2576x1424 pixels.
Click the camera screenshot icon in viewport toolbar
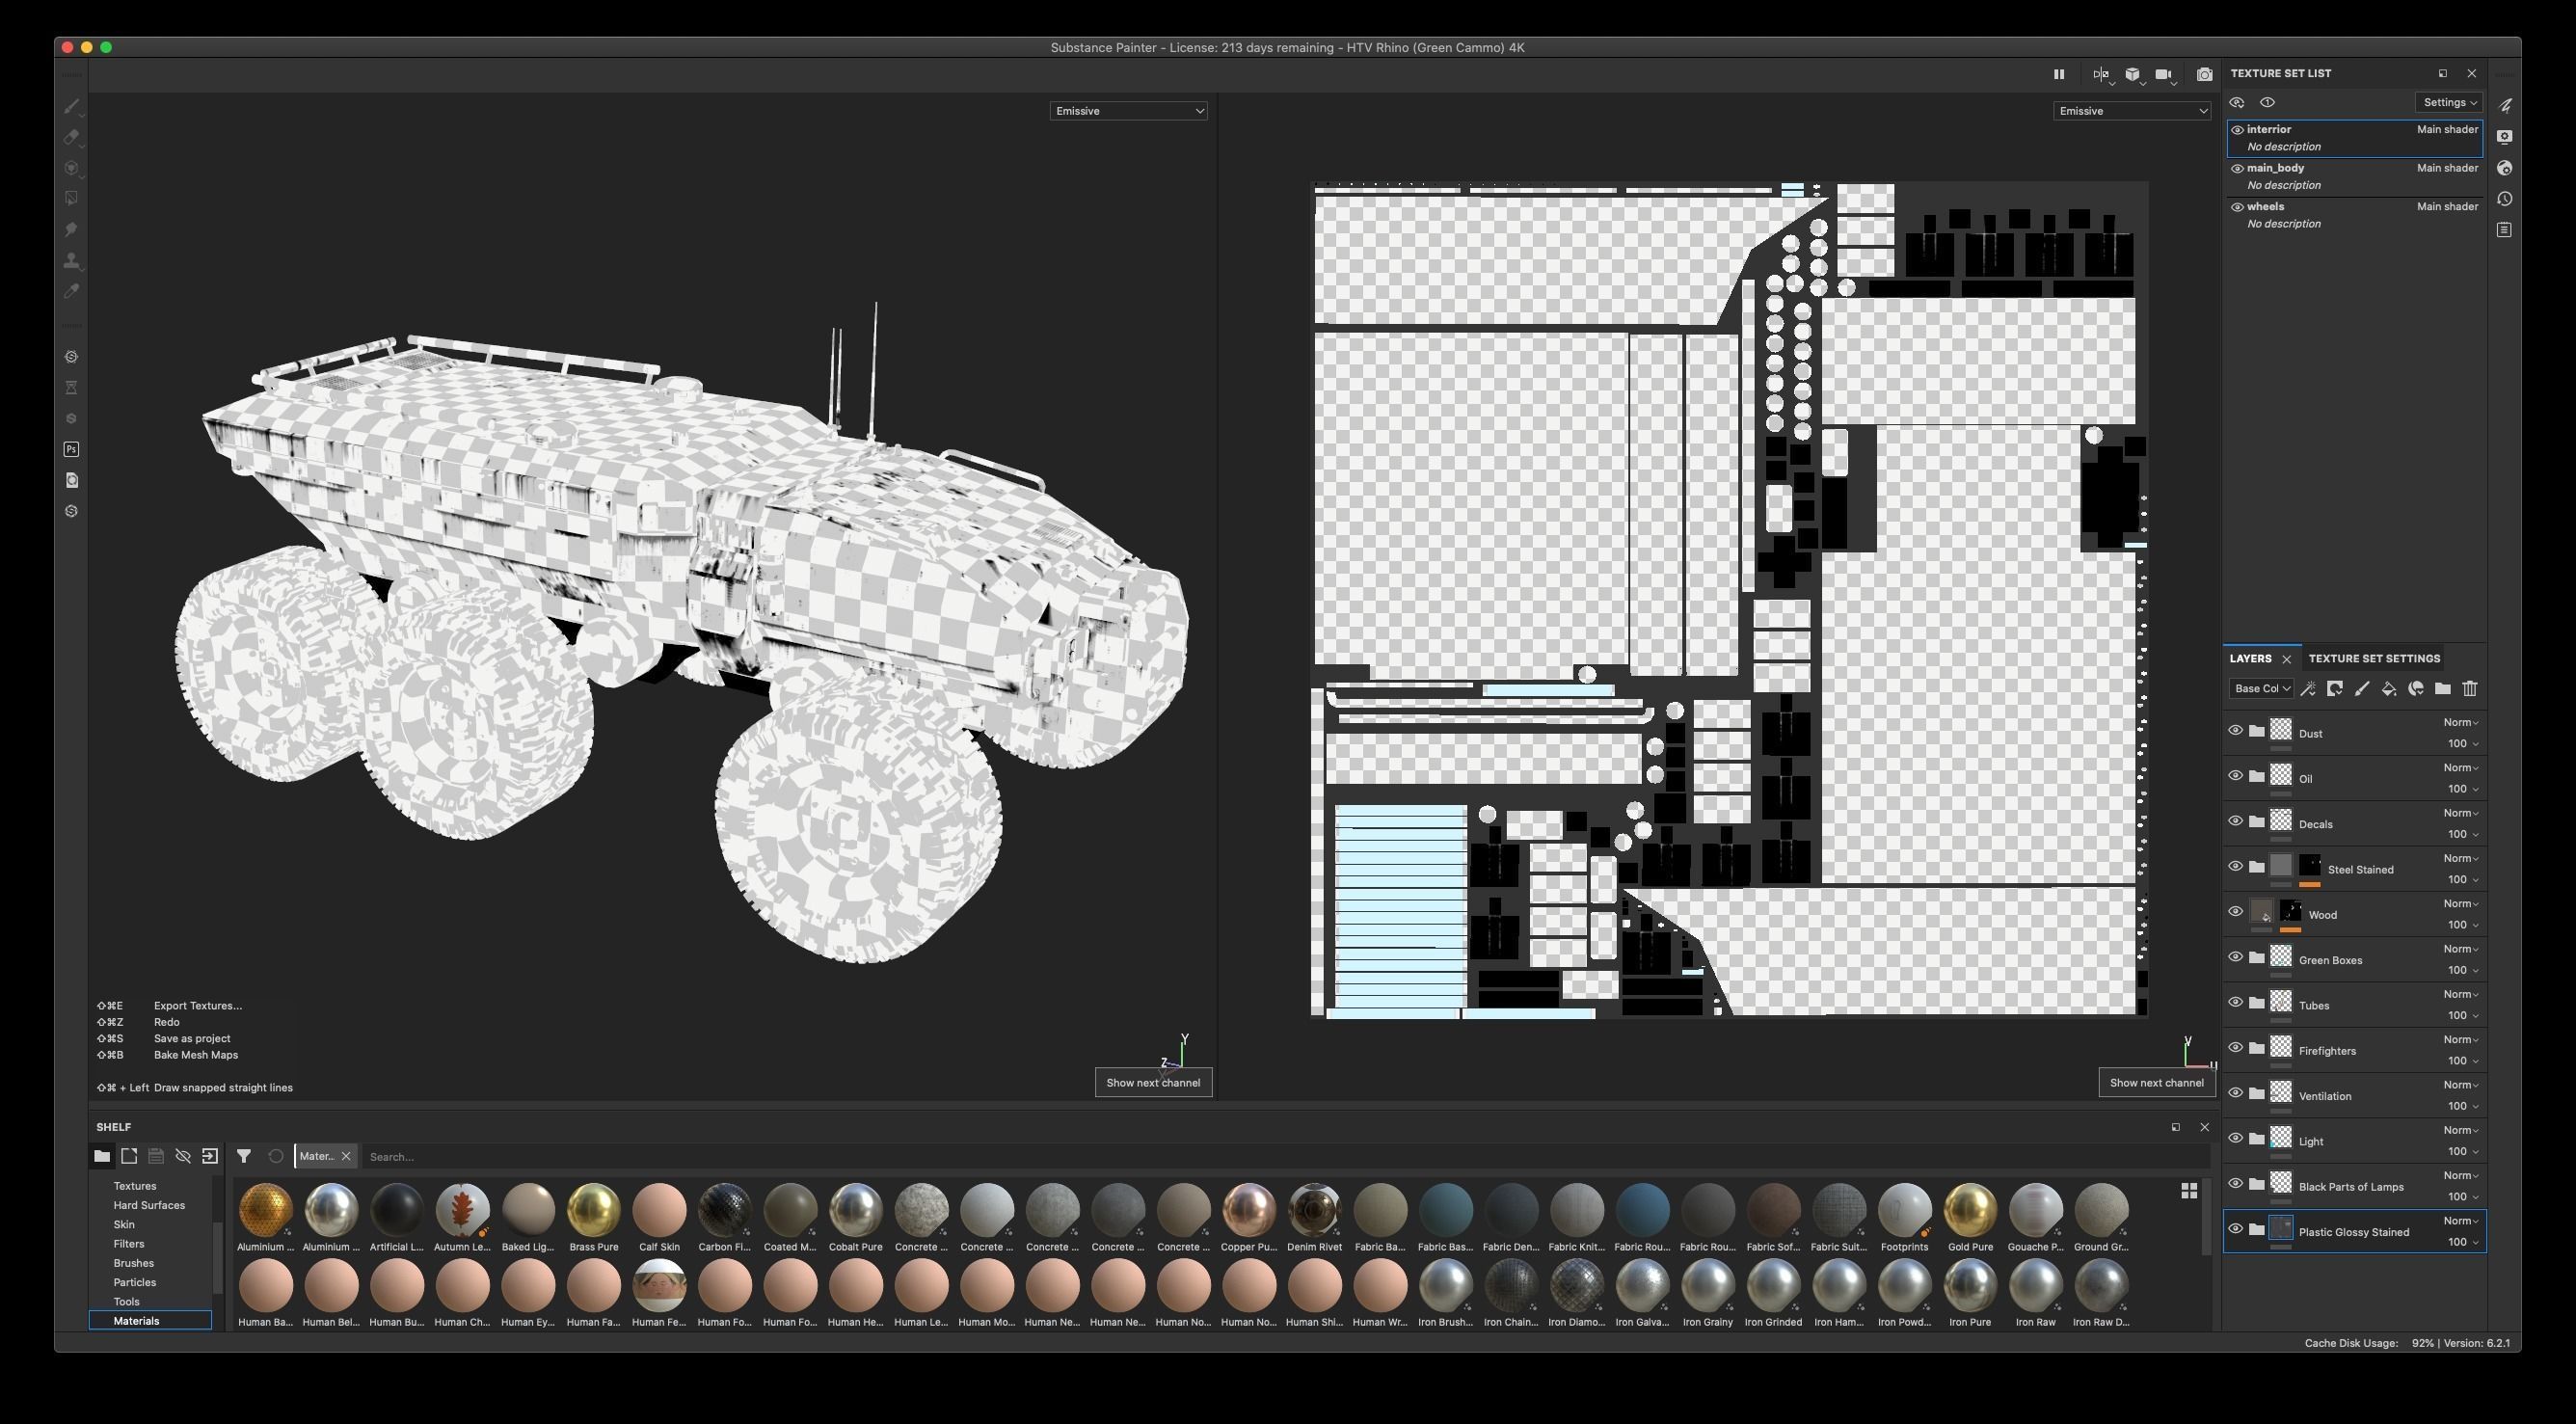(2204, 74)
